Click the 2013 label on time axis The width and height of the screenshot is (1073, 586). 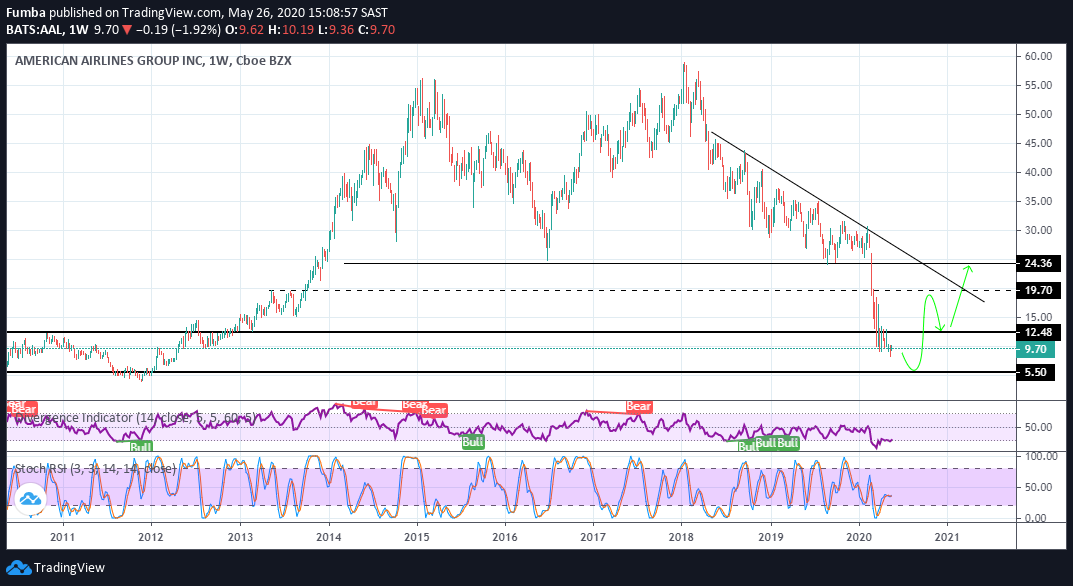240,535
